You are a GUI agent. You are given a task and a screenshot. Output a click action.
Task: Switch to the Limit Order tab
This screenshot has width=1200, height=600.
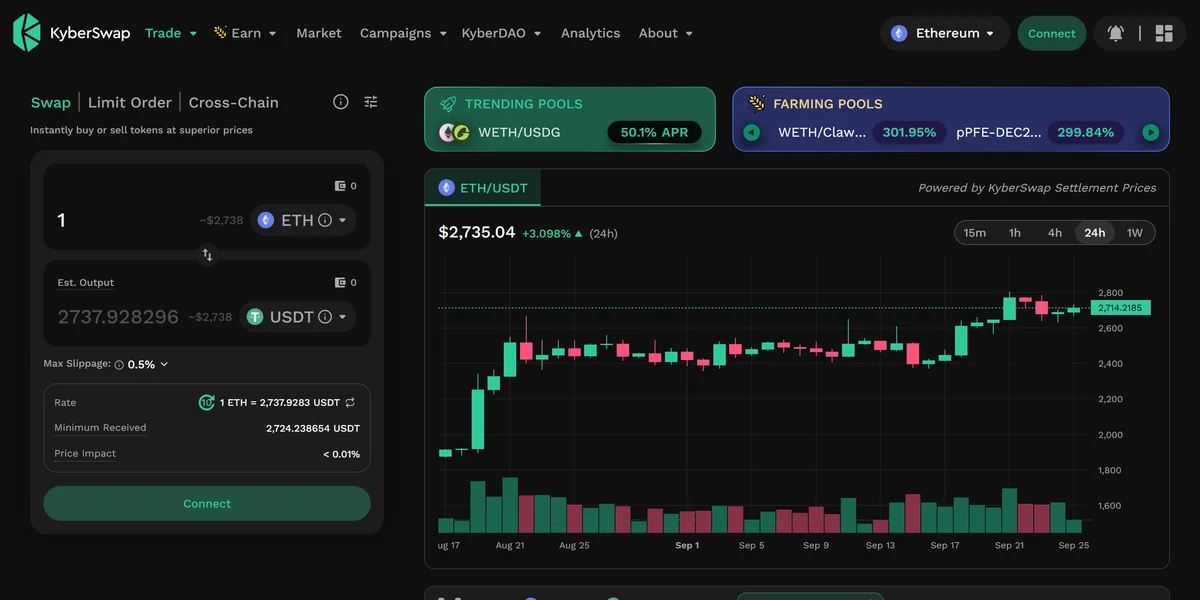[x=130, y=102]
